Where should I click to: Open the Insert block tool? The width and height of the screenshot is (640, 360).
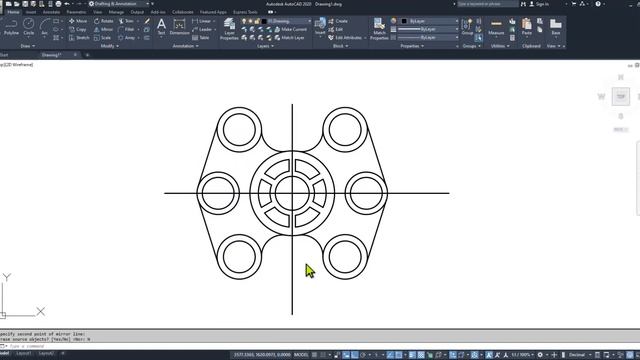(x=320, y=27)
